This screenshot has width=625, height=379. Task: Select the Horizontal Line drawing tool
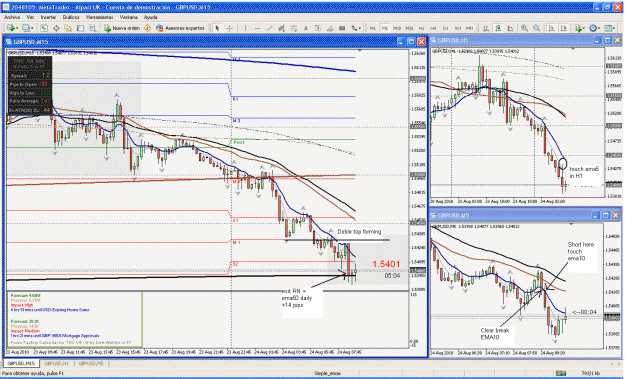coord(257,28)
